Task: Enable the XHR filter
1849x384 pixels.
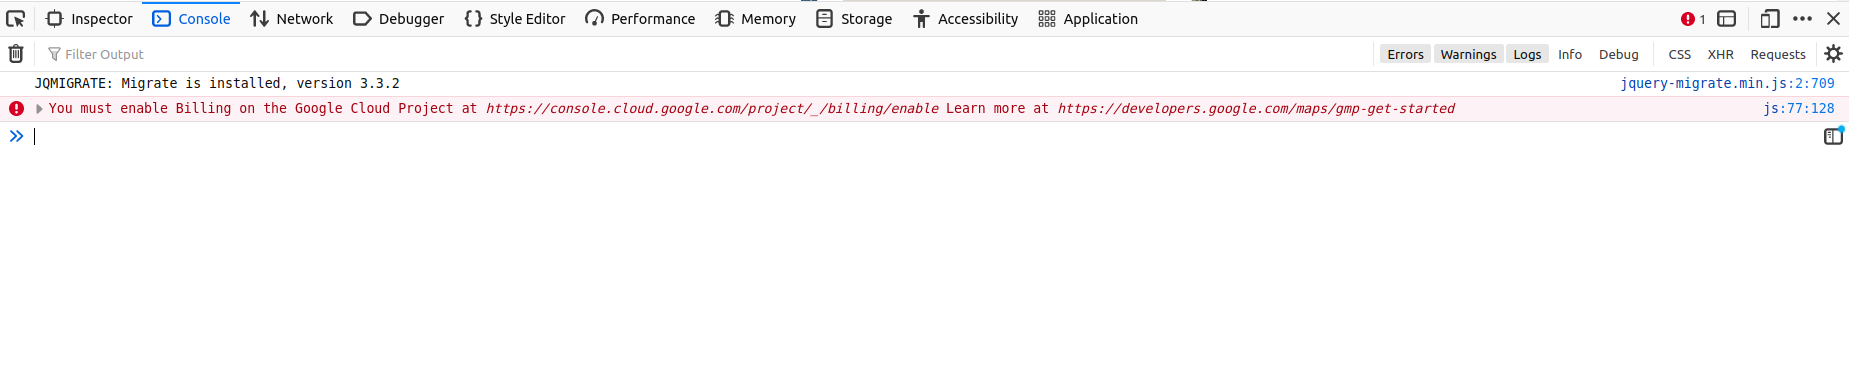Action: click(x=1720, y=54)
